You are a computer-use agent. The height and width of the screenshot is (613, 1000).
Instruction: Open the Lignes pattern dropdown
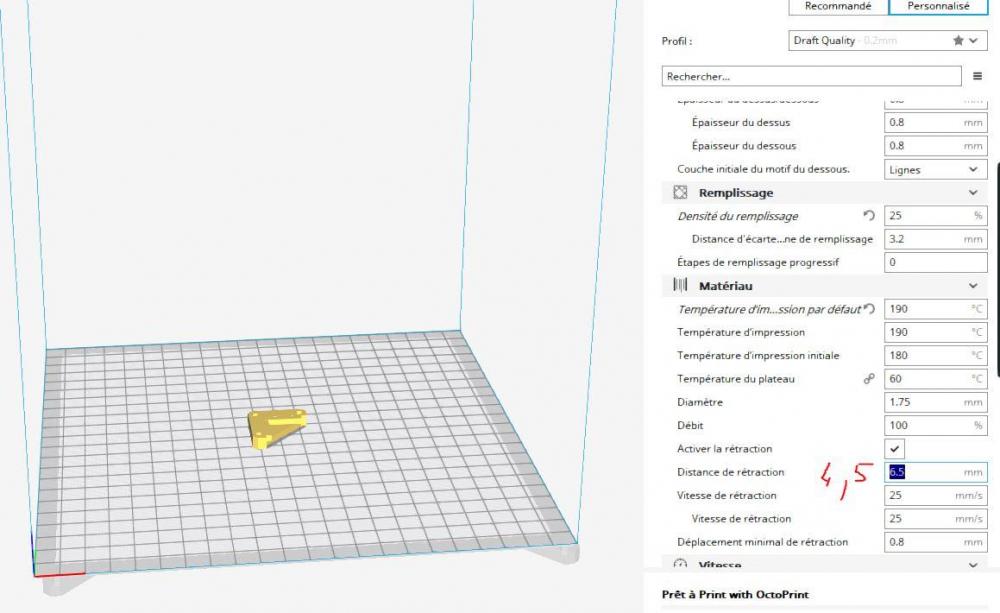pyautogui.click(x=935, y=170)
